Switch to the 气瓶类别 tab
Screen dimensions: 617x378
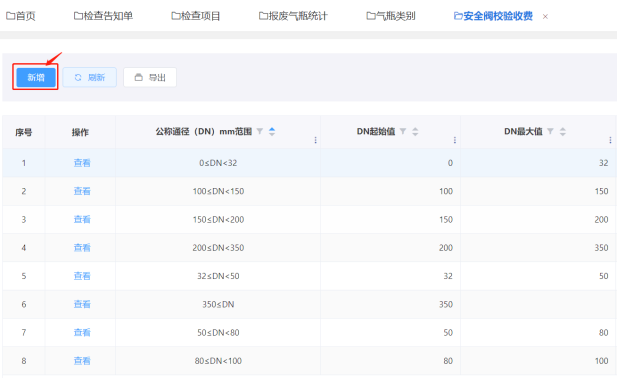click(391, 16)
